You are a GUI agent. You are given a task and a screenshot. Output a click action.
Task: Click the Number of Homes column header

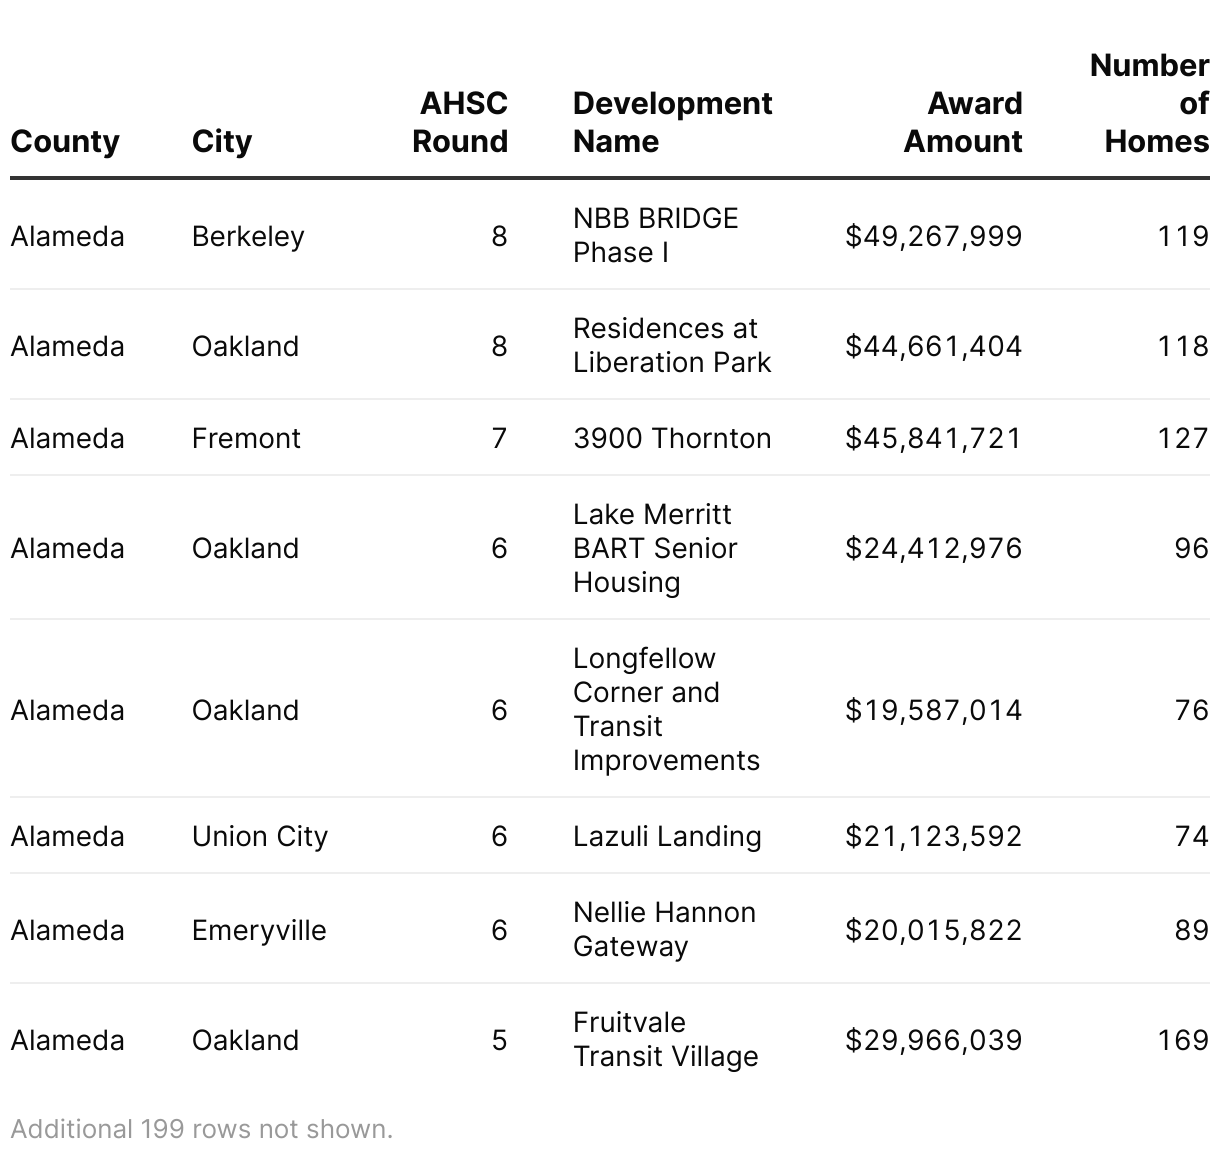tap(1149, 103)
